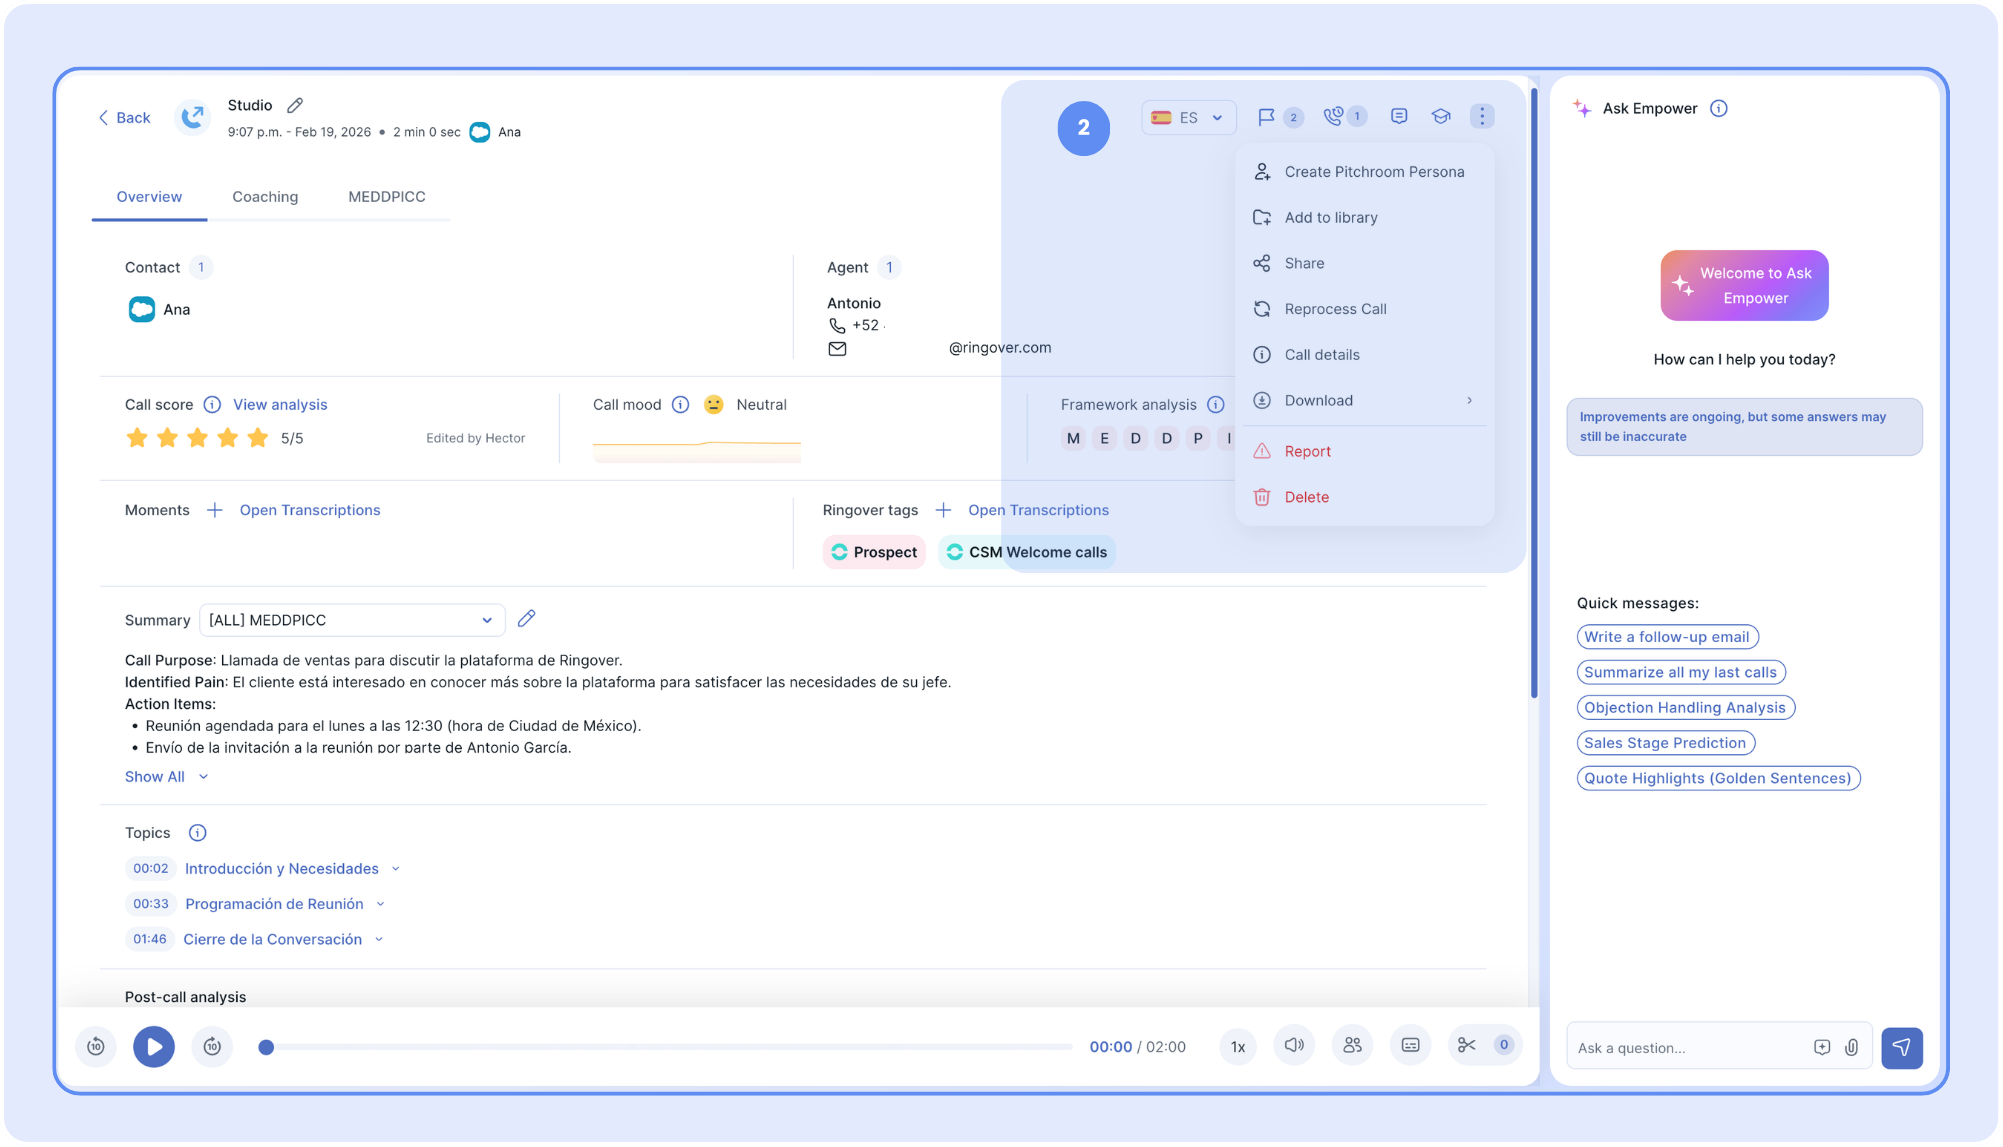Viewport: 2003px width, 1147px height.
Task: Select Reprocess Call from the menu
Action: (x=1335, y=309)
